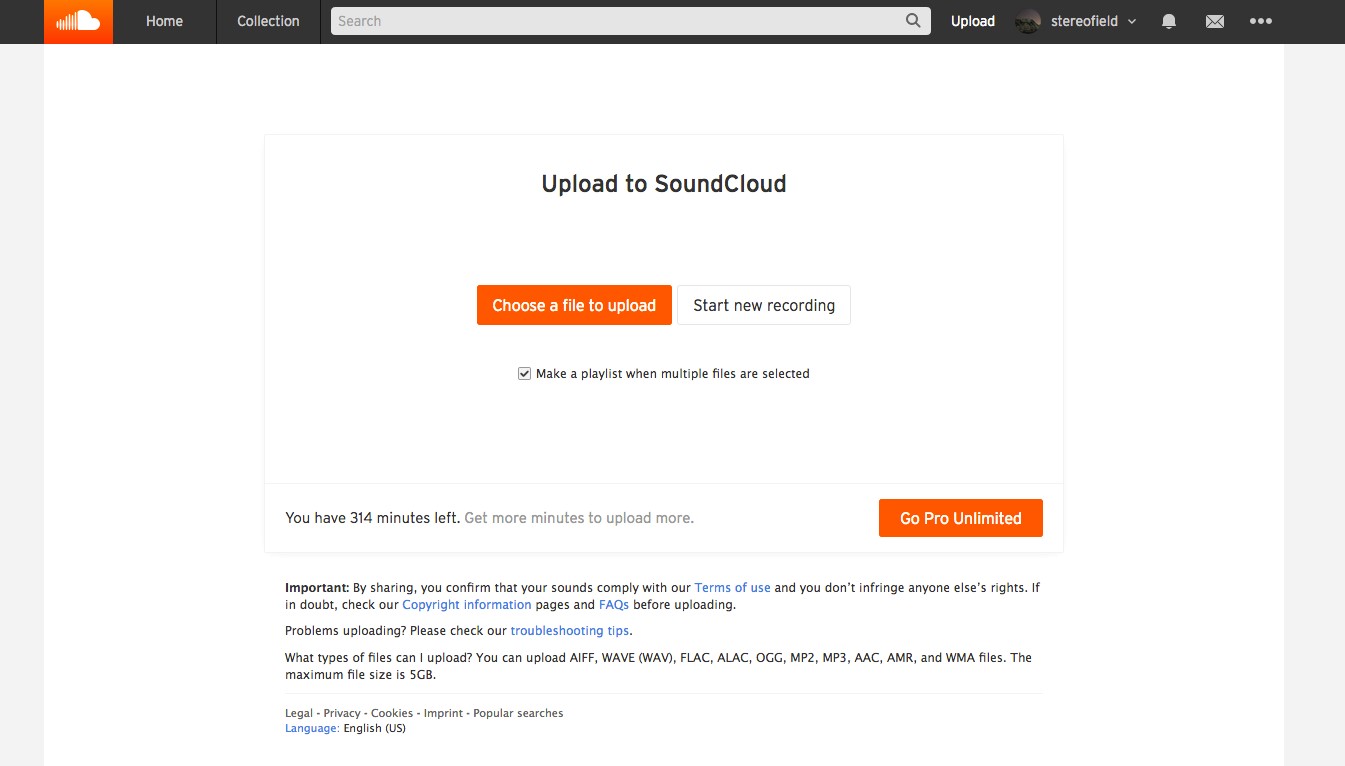Click the SoundCloud logo
Viewport: 1345px width, 766px height.
pos(78,21)
